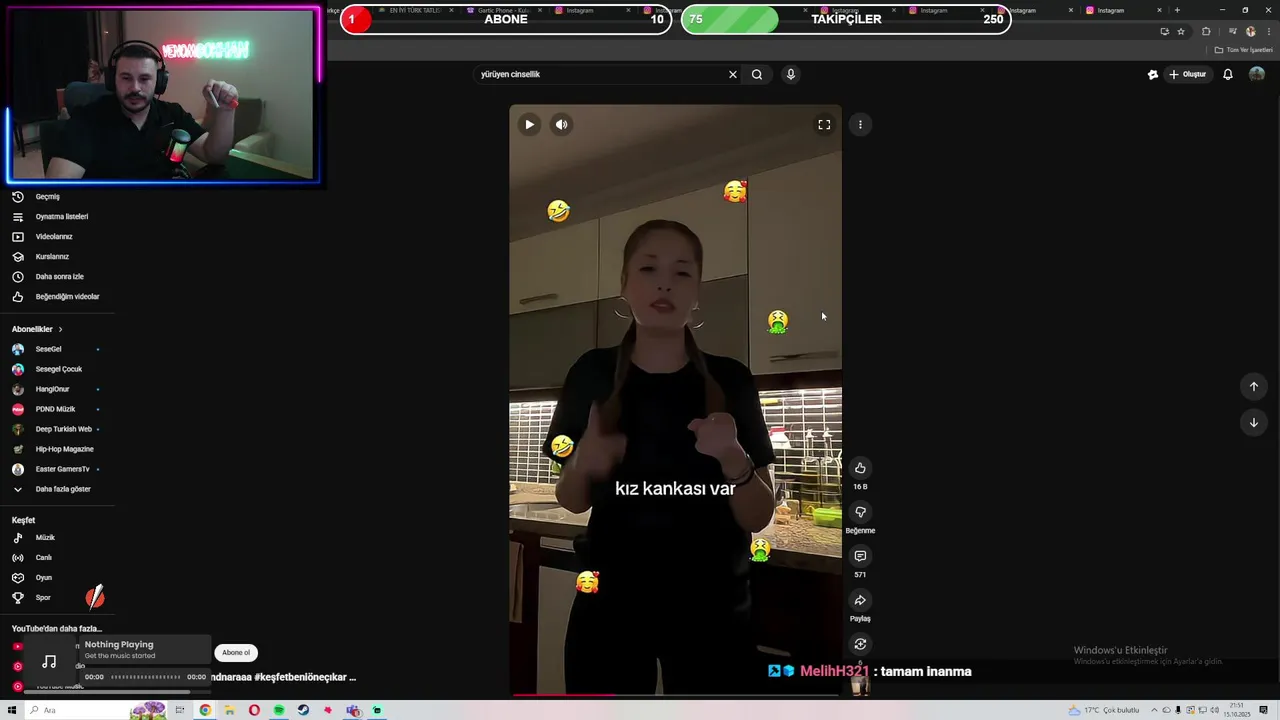The image size is (1280, 720).
Task: Open Tüm Yer İşaretleri bookmarks folder
Action: coord(1244,50)
